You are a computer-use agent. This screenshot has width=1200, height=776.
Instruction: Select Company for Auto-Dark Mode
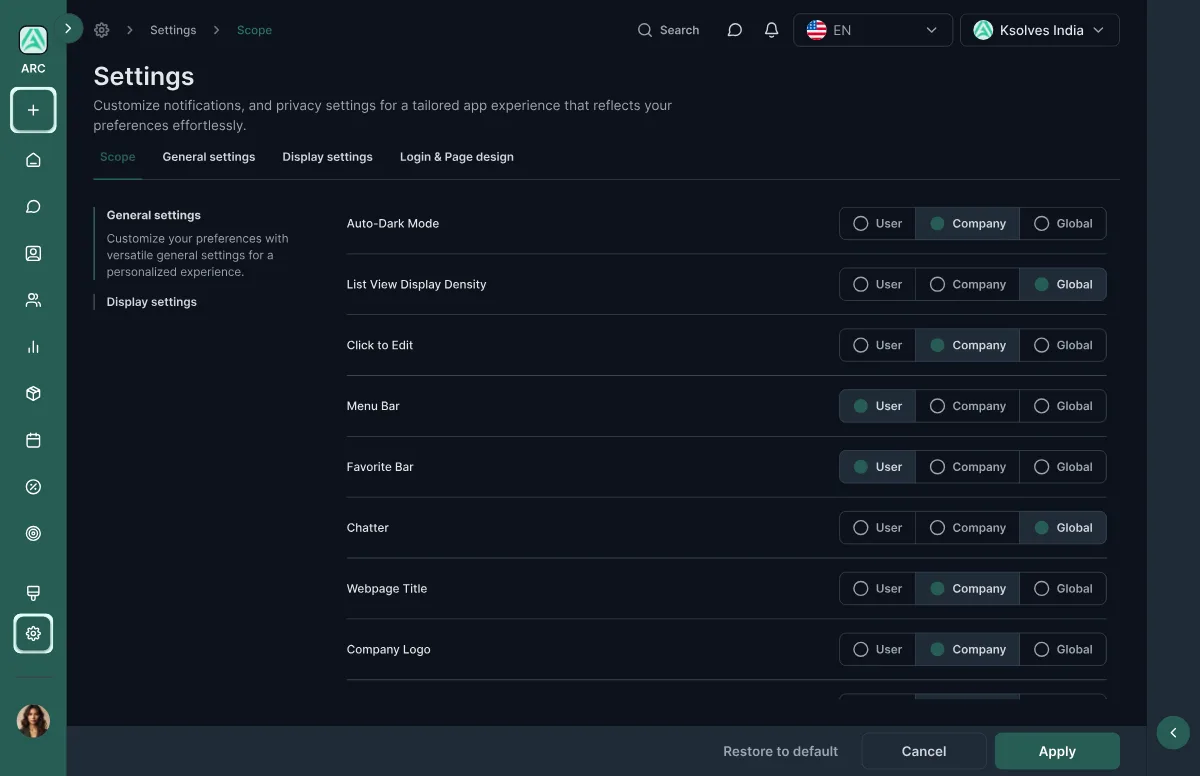[x=967, y=224]
